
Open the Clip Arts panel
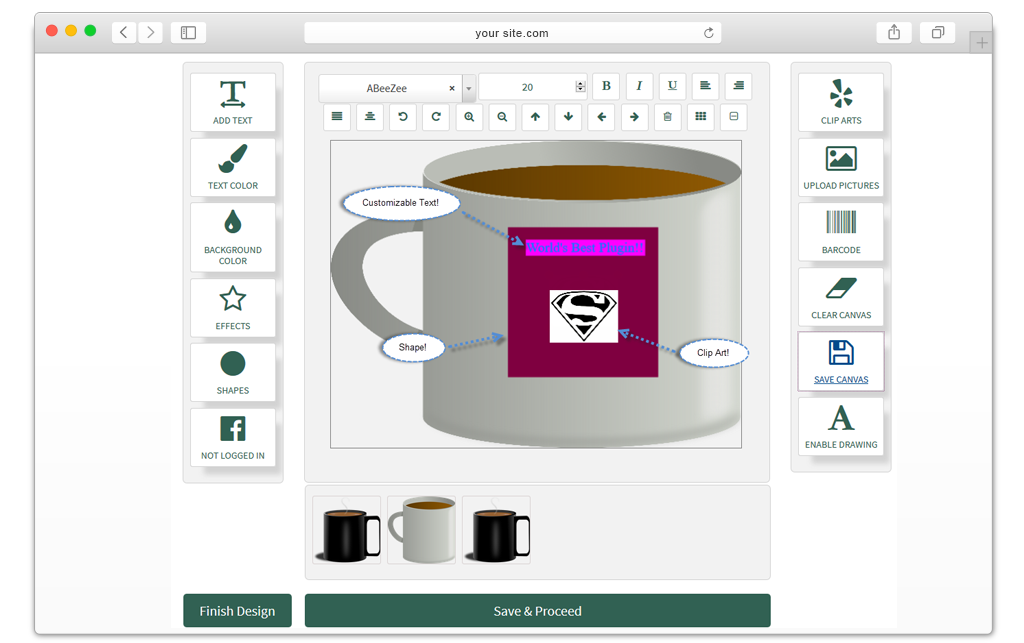pos(840,102)
